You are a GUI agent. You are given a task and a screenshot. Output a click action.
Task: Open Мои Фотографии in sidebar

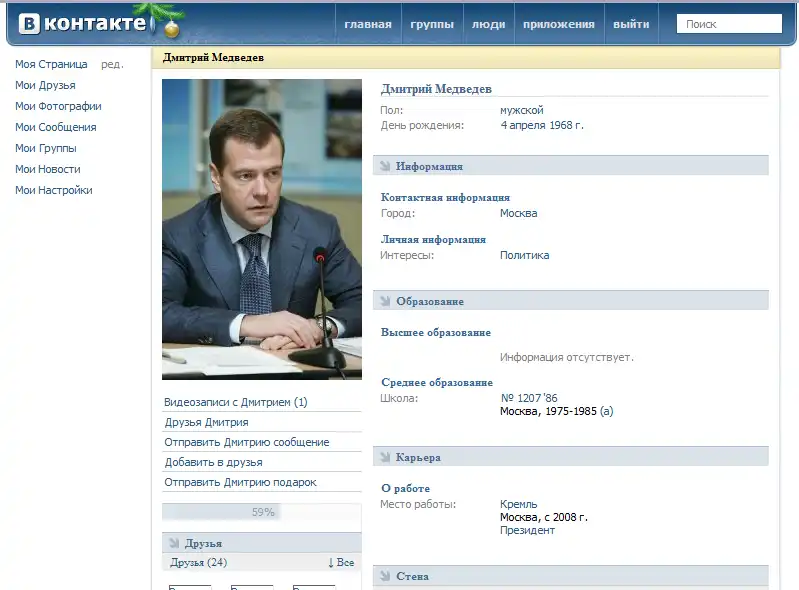click(x=58, y=106)
